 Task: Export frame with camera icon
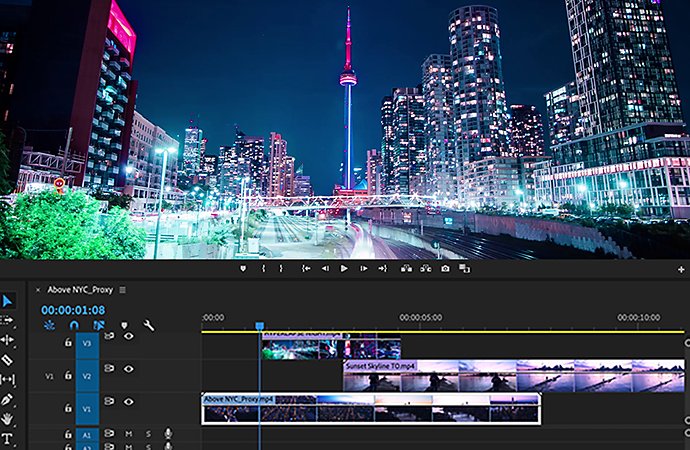point(445,268)
